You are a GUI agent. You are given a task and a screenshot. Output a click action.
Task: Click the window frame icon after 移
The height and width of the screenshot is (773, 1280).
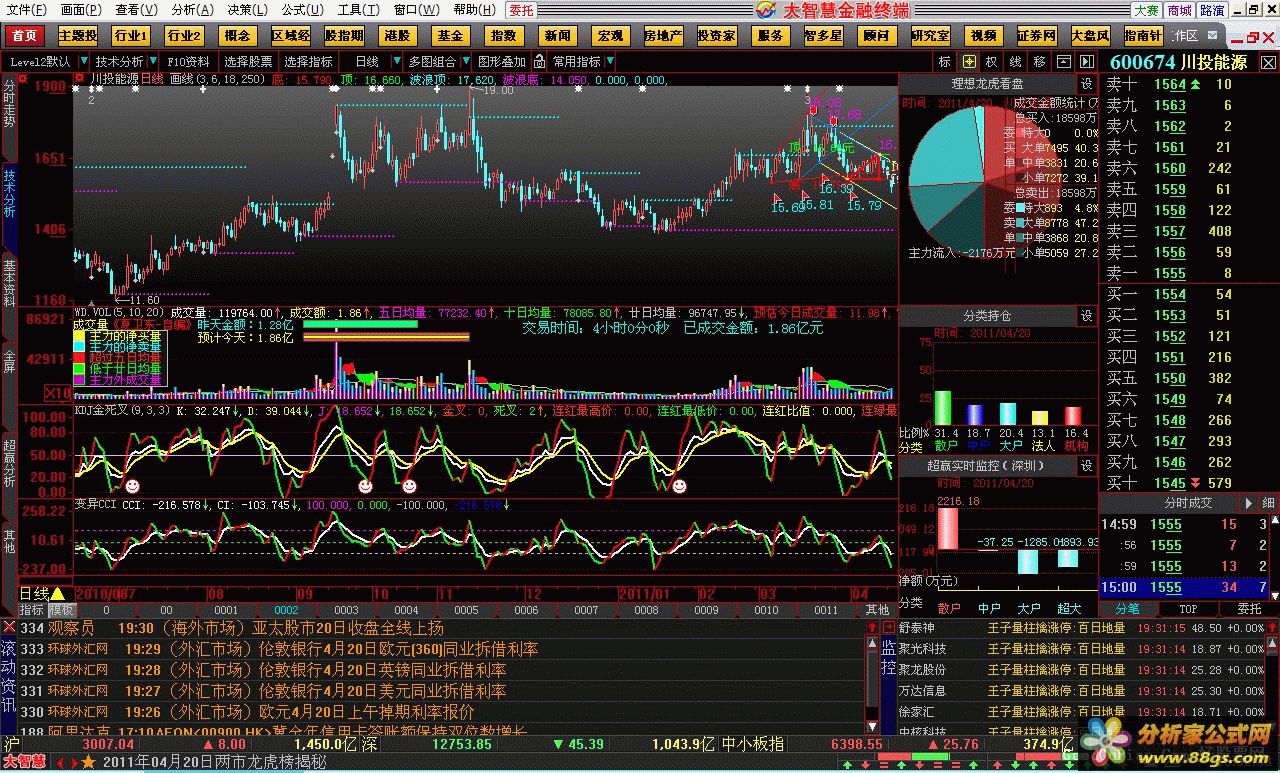pyautogui.click(x=1063, y=61)
